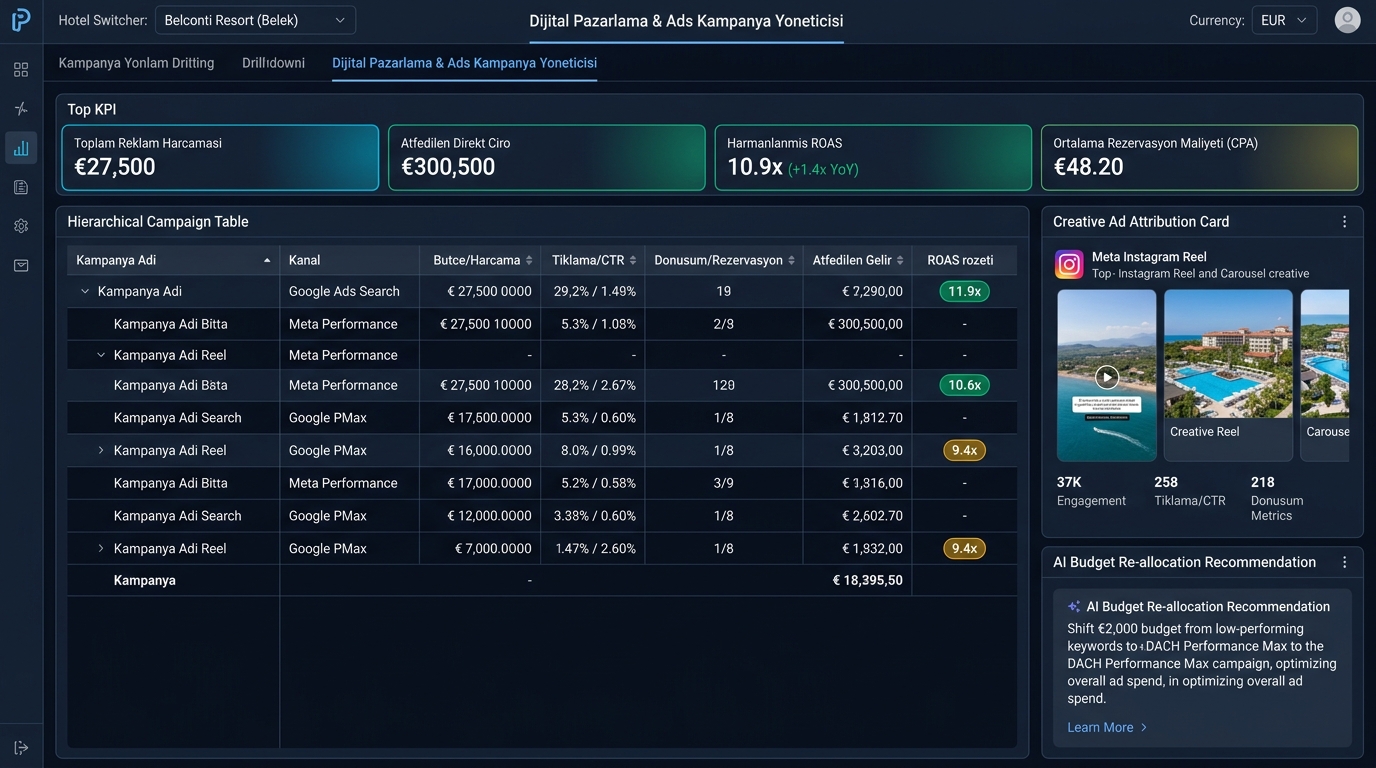Select the Dijital Pazarlama & Ads Kampanya Yoneticisi tab
1376x768 pixels.
464,63
